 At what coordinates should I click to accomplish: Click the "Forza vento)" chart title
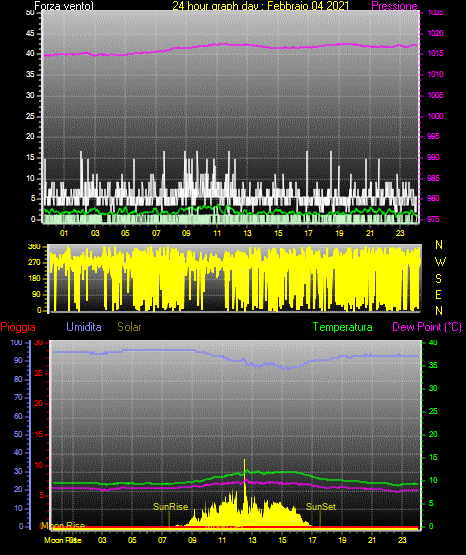click(x=64, y=5)
